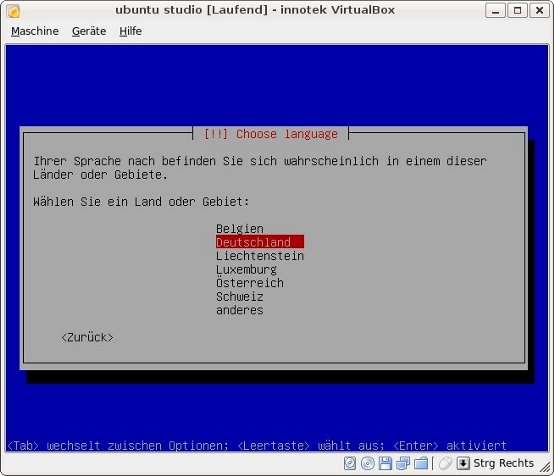Open the Maschine menu
This screenshot has width=554, height=476.
click(x=35, y=31)
